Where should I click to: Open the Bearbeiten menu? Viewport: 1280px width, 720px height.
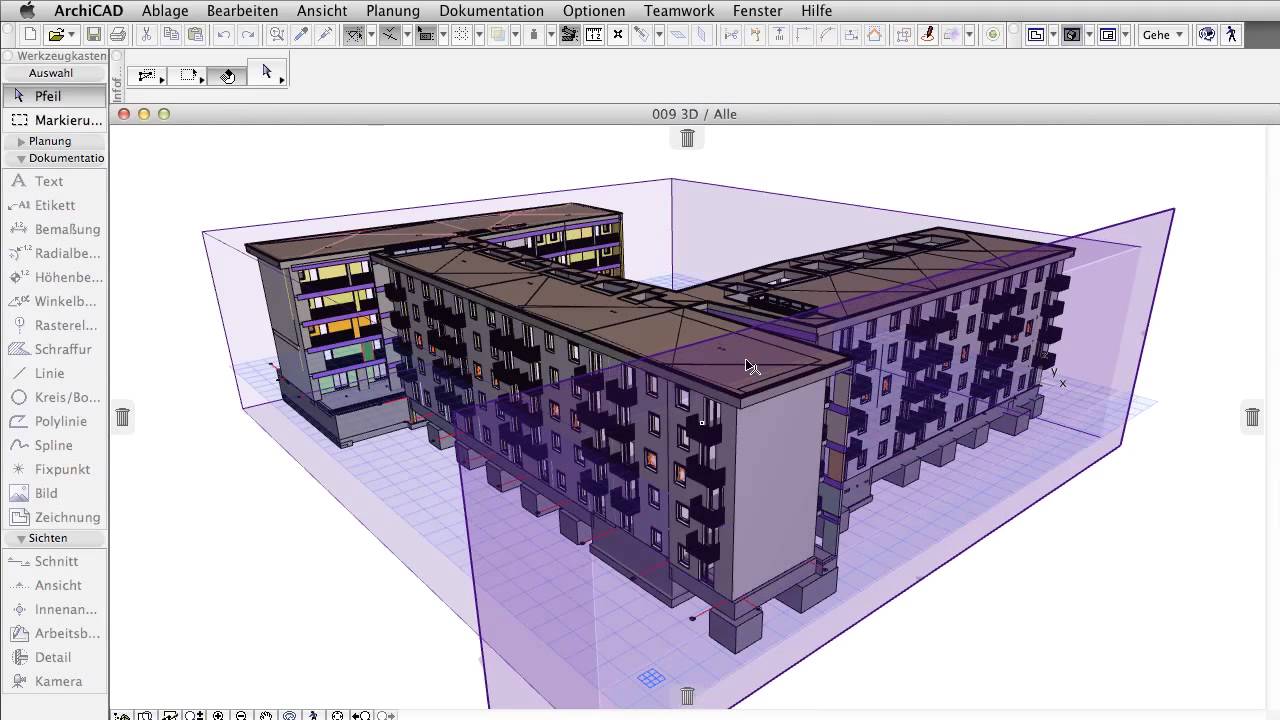pyautogui.click(x=242, y=11)
